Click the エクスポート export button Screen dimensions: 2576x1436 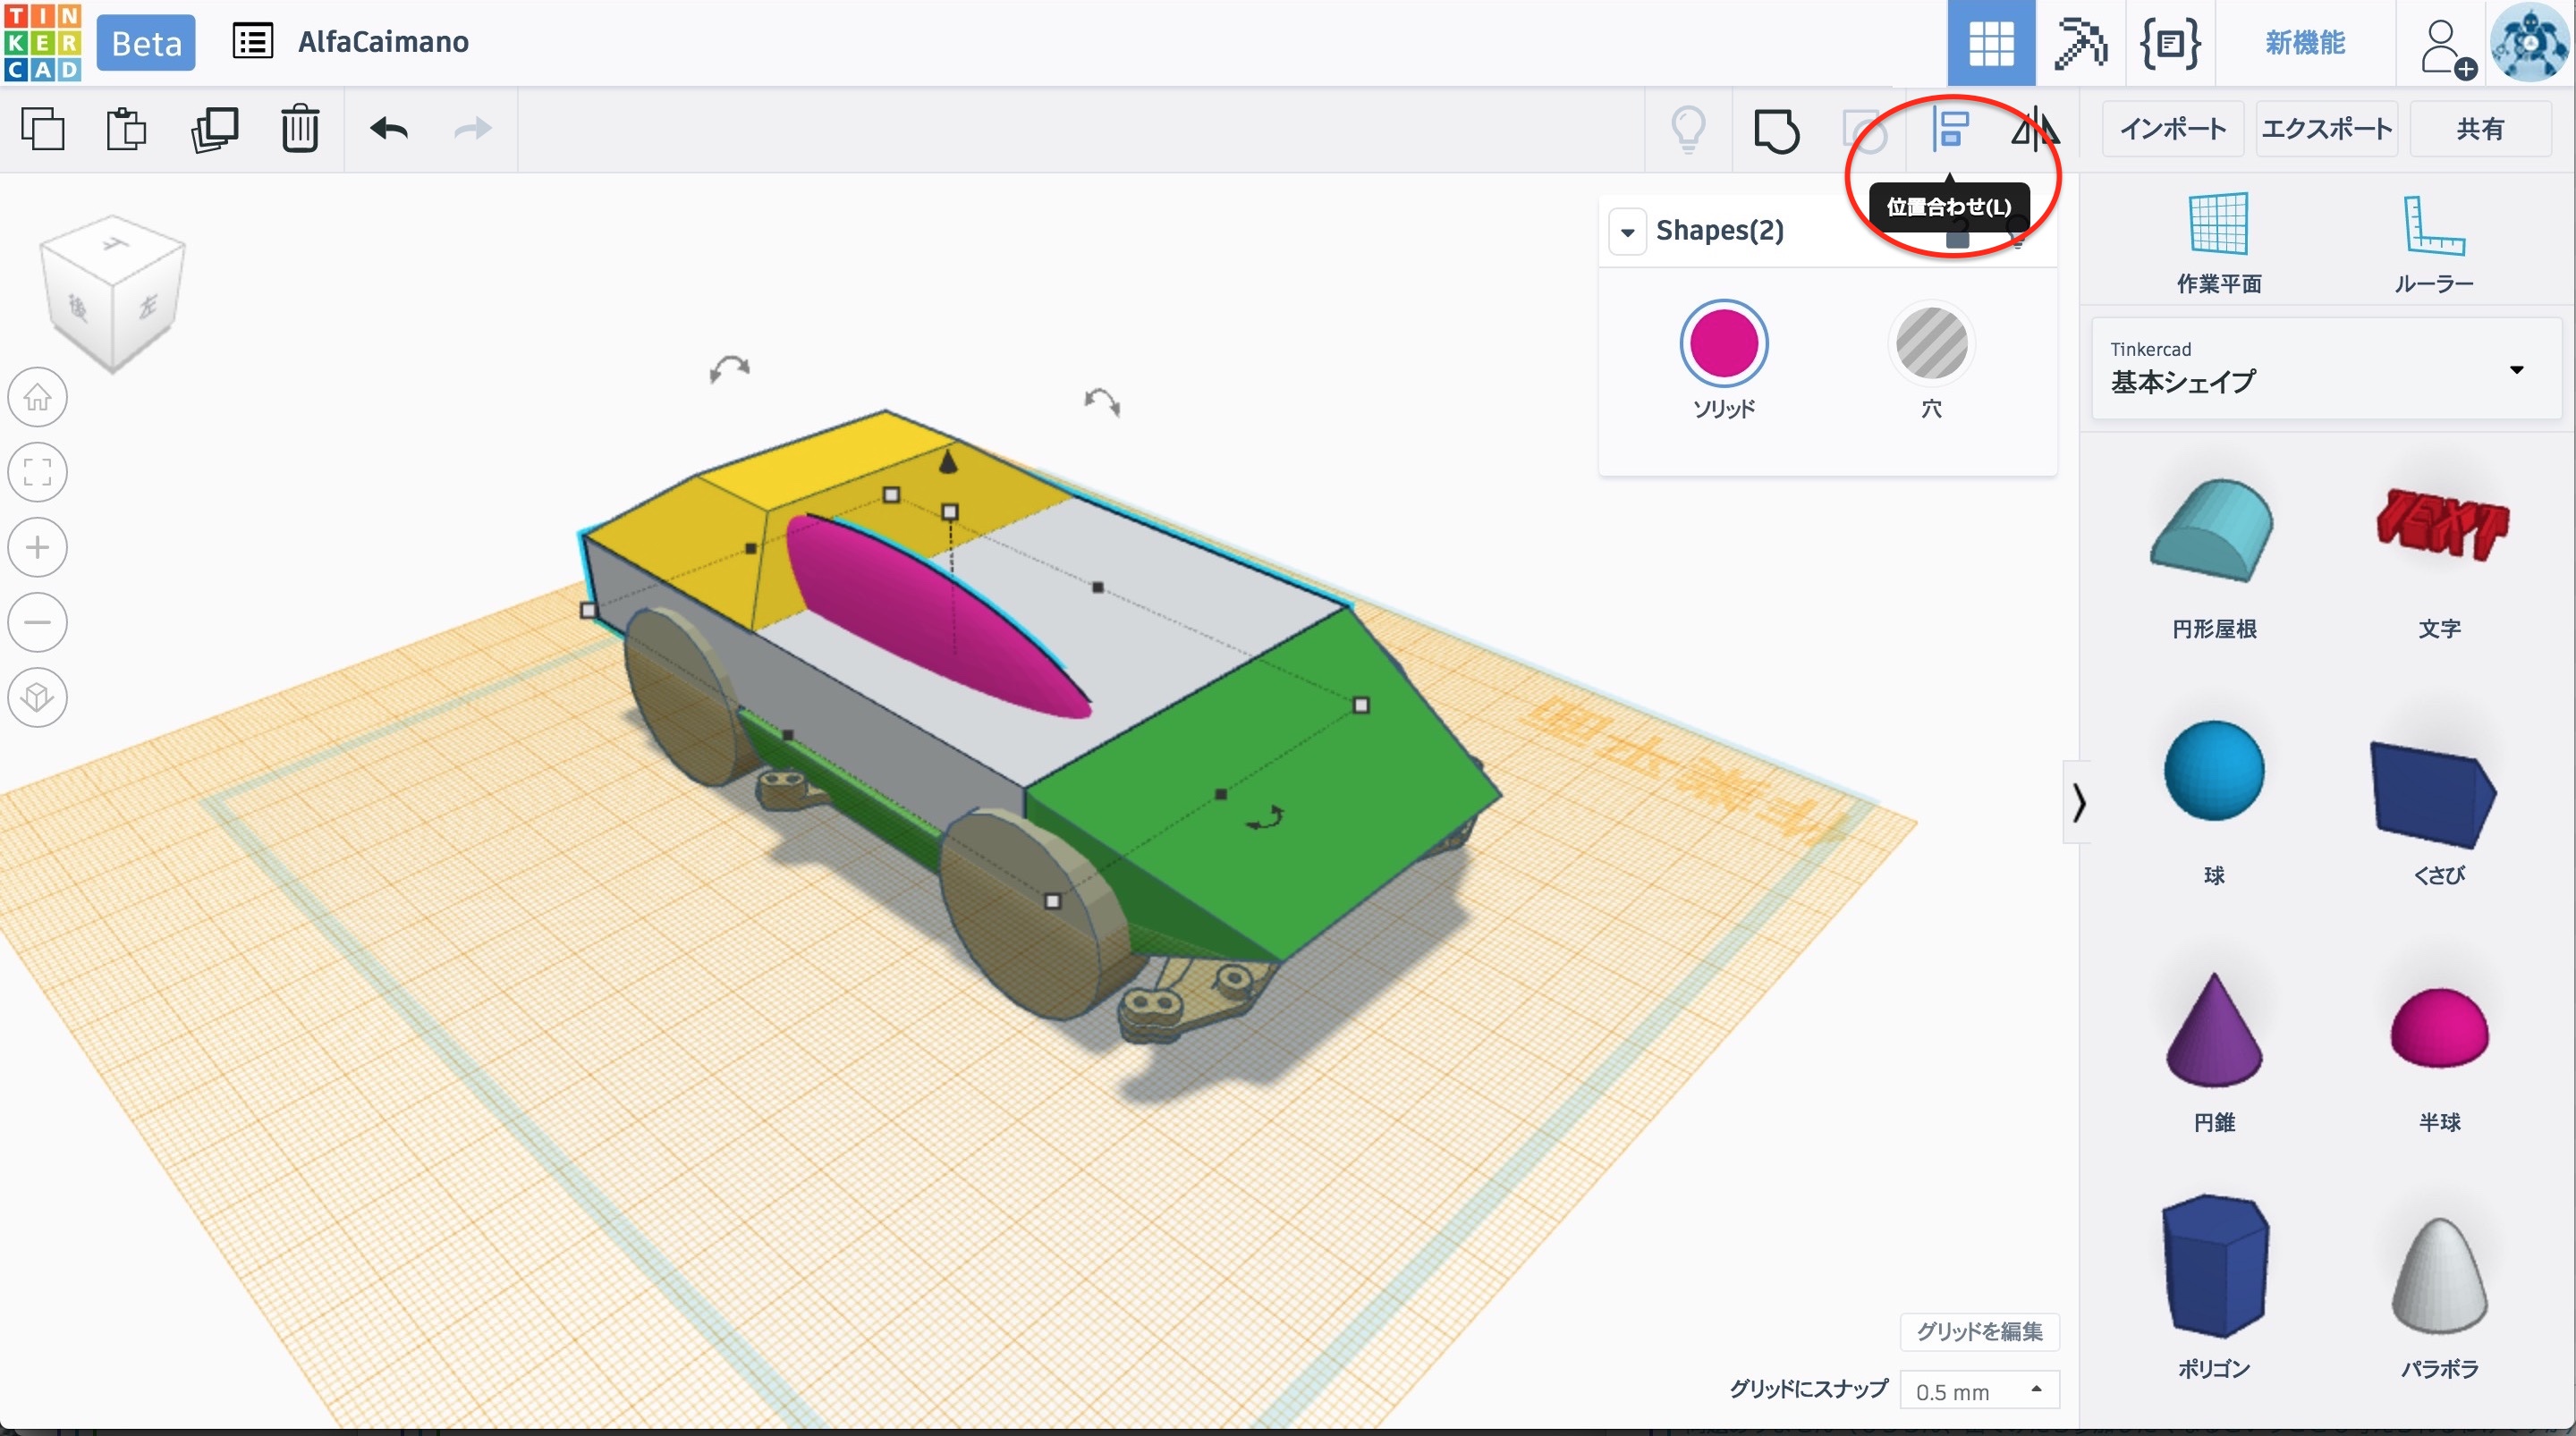tap(2326, 129)
